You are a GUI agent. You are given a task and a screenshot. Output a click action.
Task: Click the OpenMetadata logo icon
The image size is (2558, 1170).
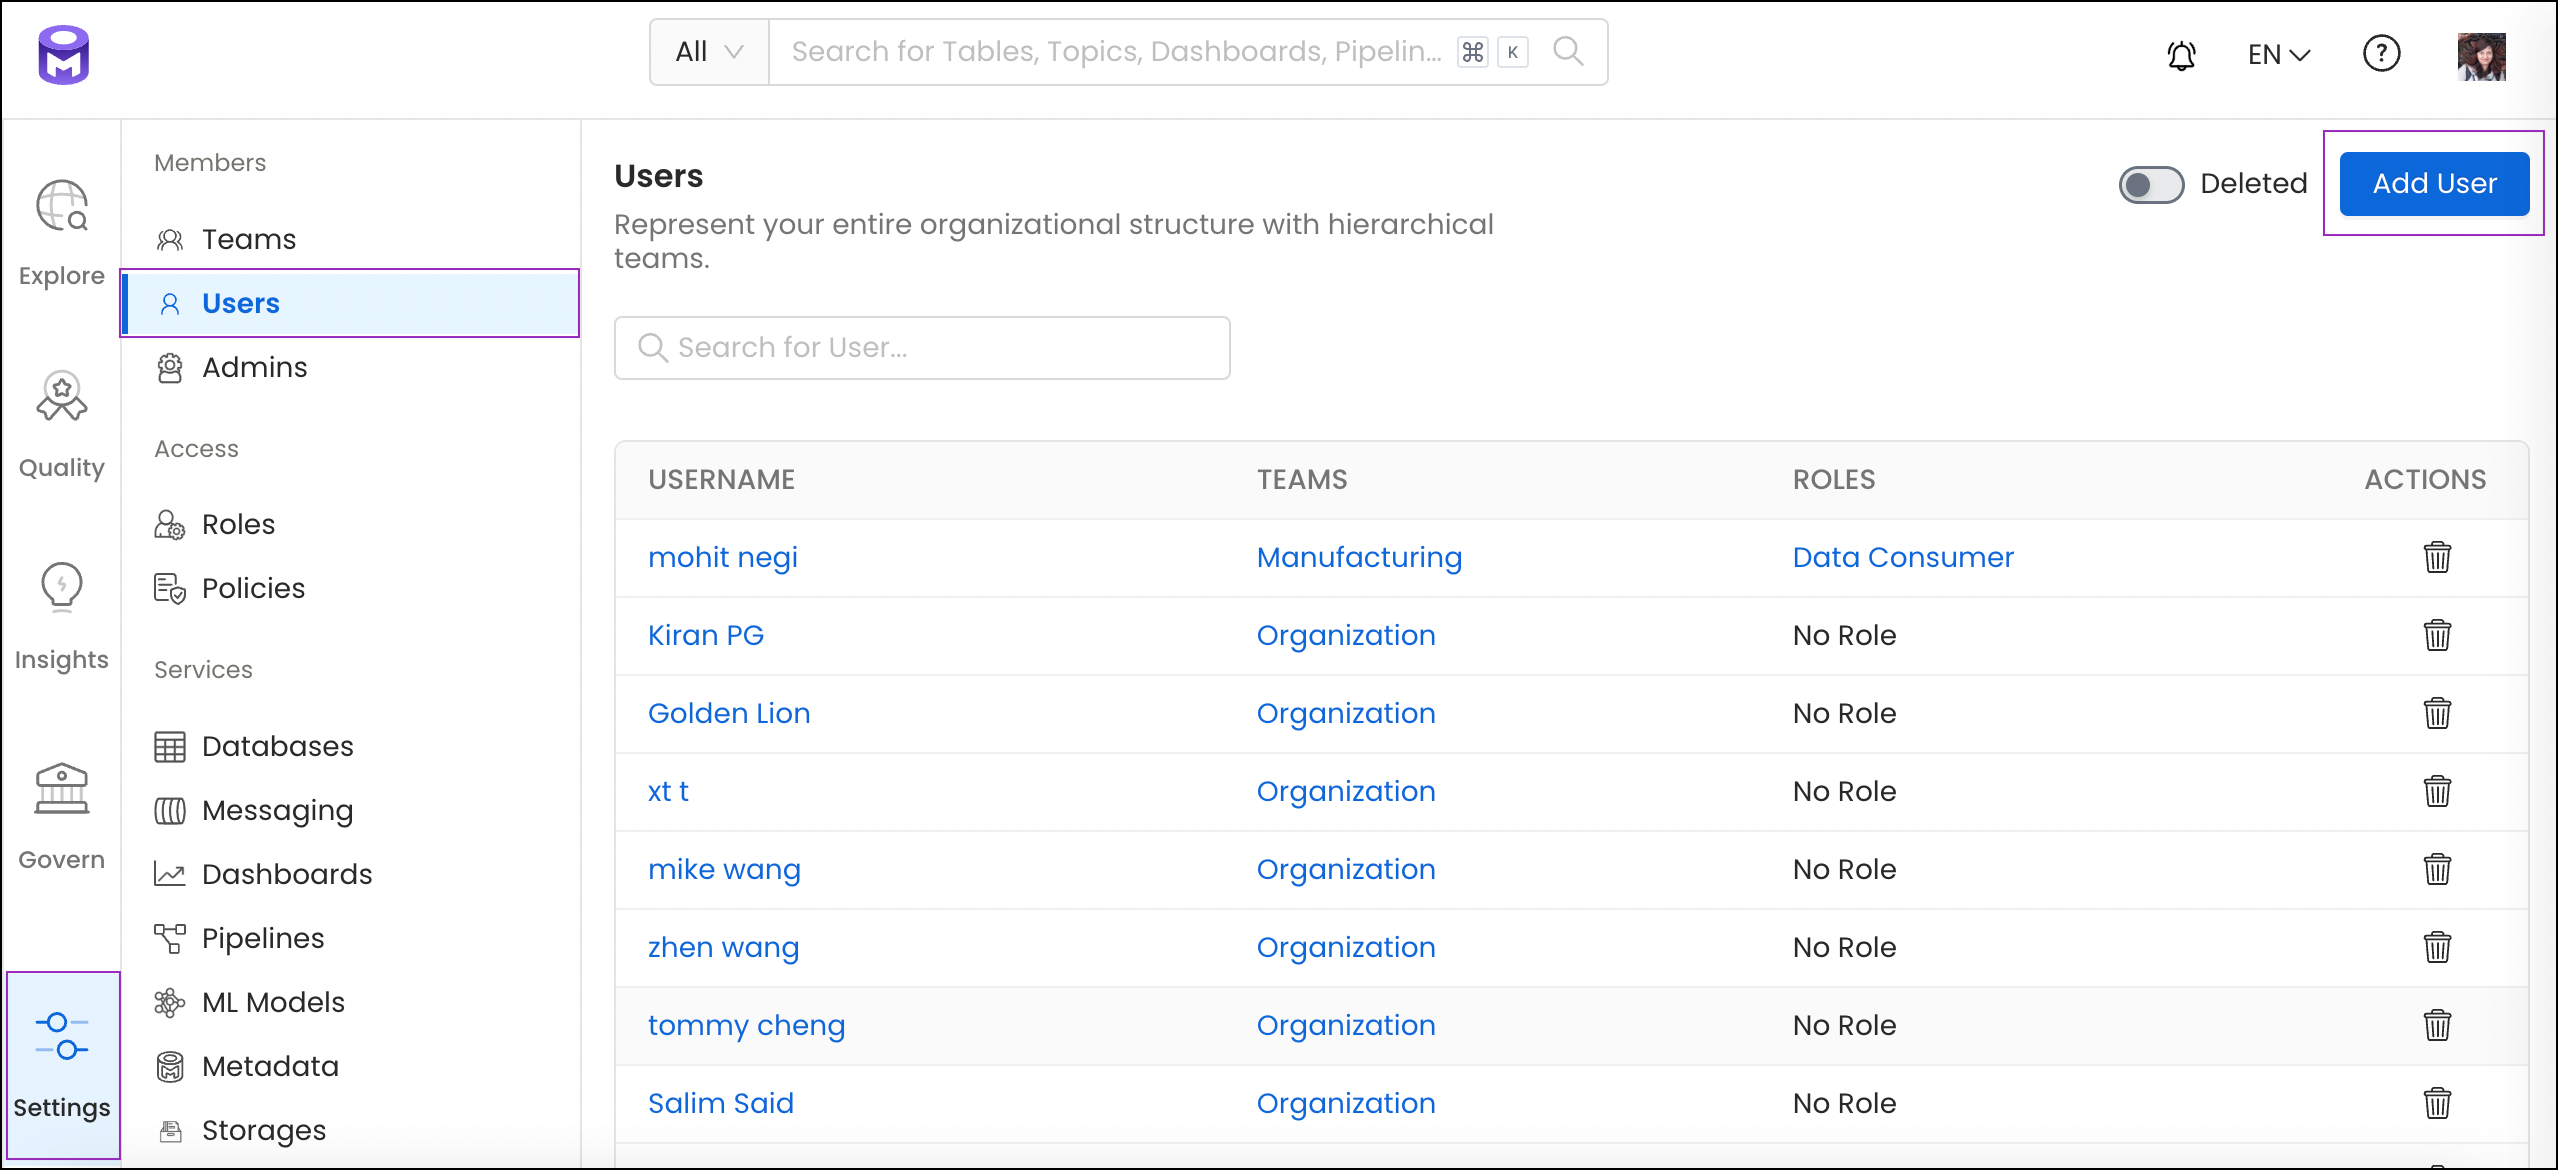[x=63, y=55]
